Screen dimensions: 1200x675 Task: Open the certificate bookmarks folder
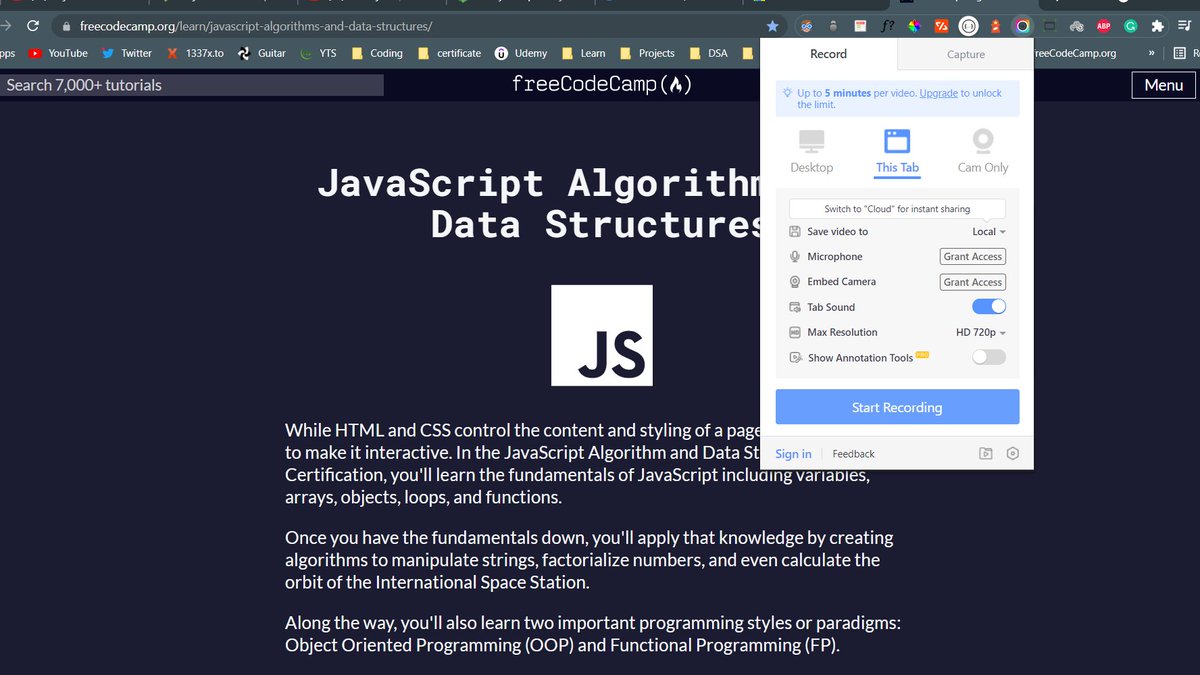coord(449,53)
